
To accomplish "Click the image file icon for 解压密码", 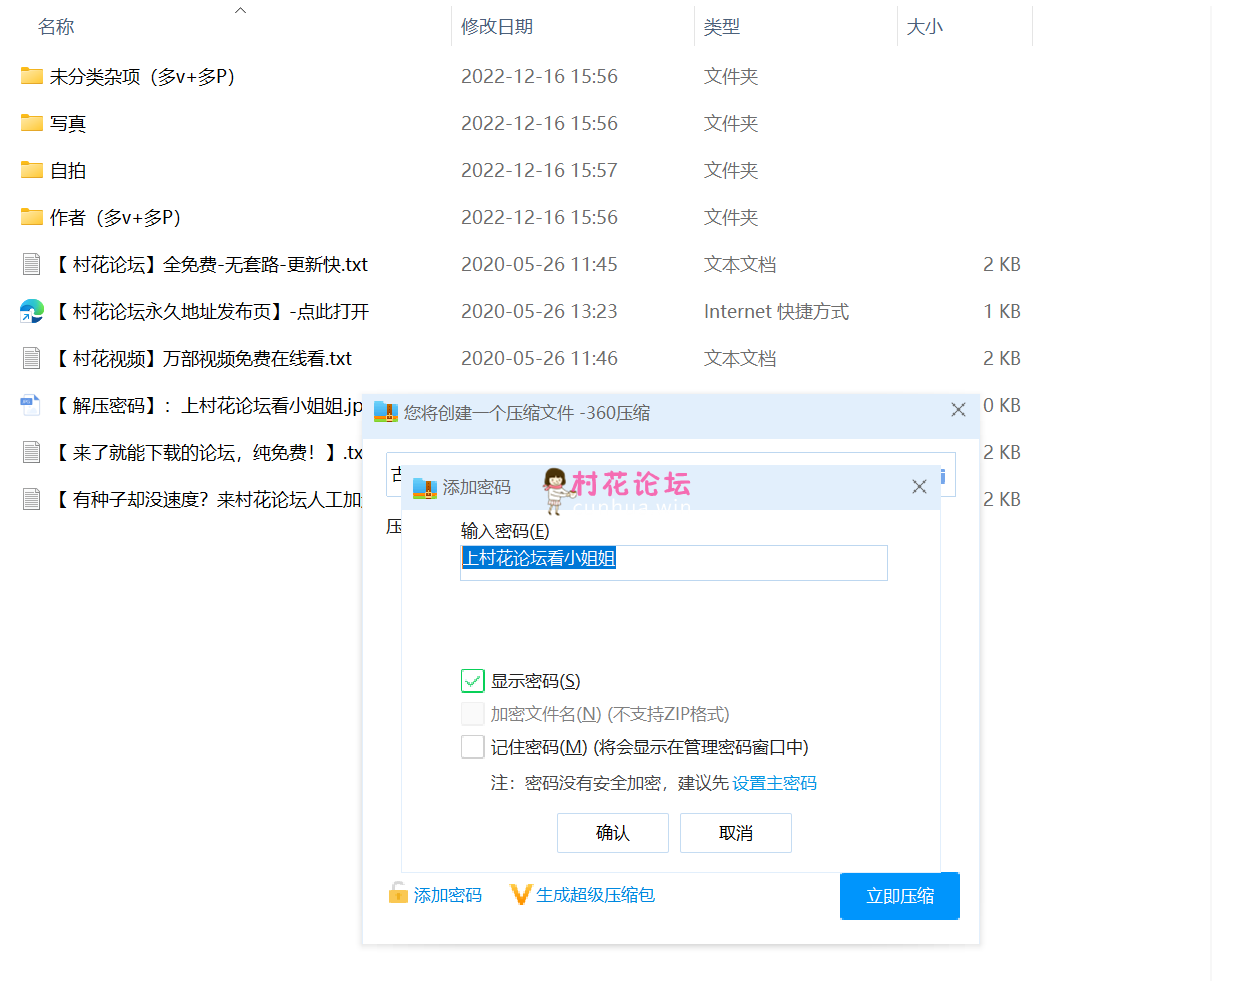I will 32,405.
